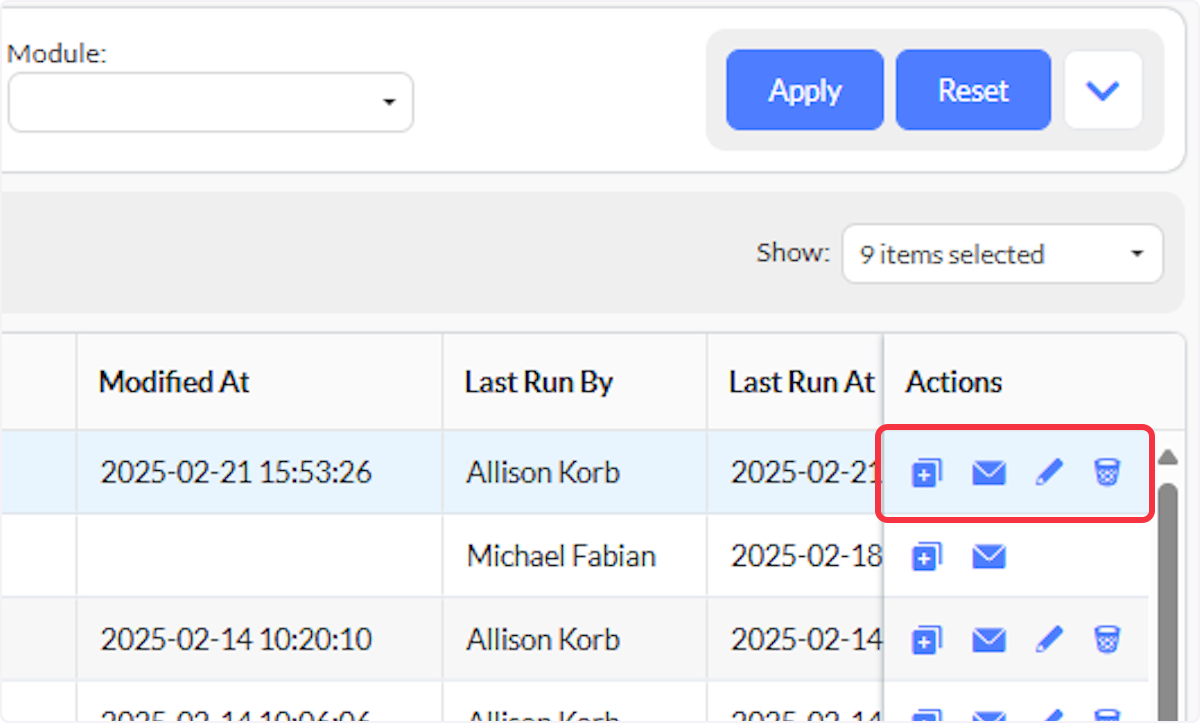Open the Module dropdown
1200x723 pixels.
211,102
